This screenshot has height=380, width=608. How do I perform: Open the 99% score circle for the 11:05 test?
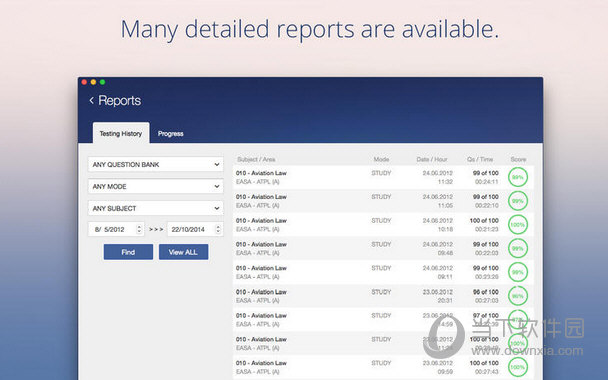(518, 201)
